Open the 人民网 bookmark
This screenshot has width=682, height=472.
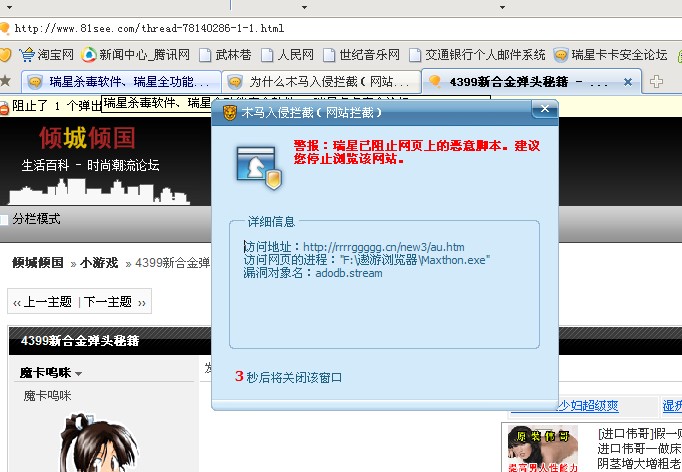(296, 55)
